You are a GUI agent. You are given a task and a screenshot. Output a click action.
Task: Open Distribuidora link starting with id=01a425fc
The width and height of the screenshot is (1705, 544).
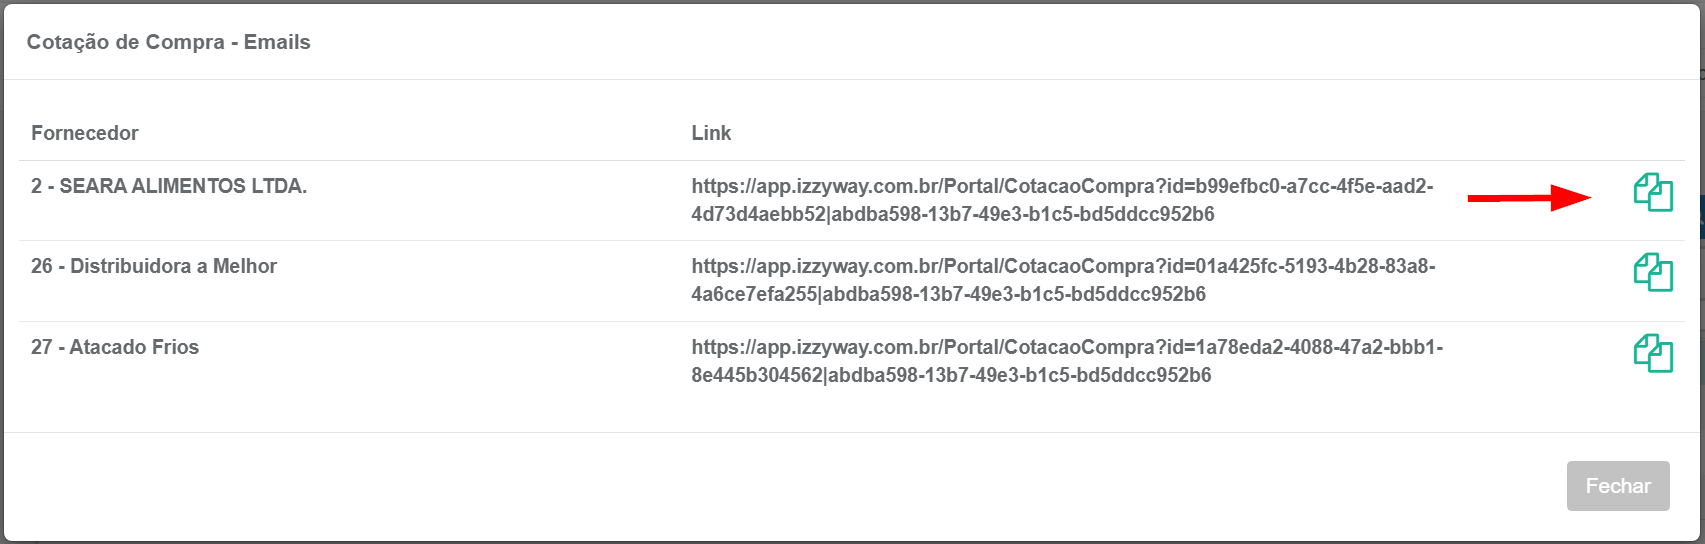click(x=1063, y=266)
